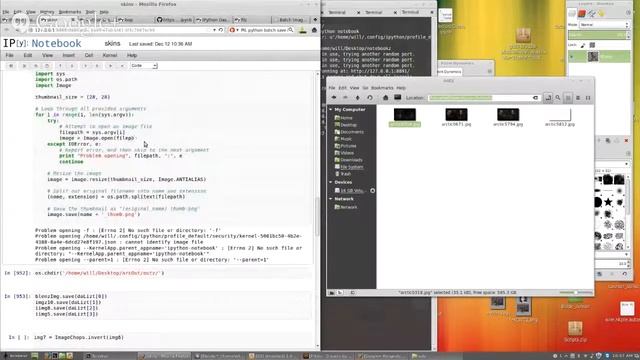Viewport: 640px width, 360px height.
Task: Click the notebook save toolbar icon
Action: click(x=11, y=66)
